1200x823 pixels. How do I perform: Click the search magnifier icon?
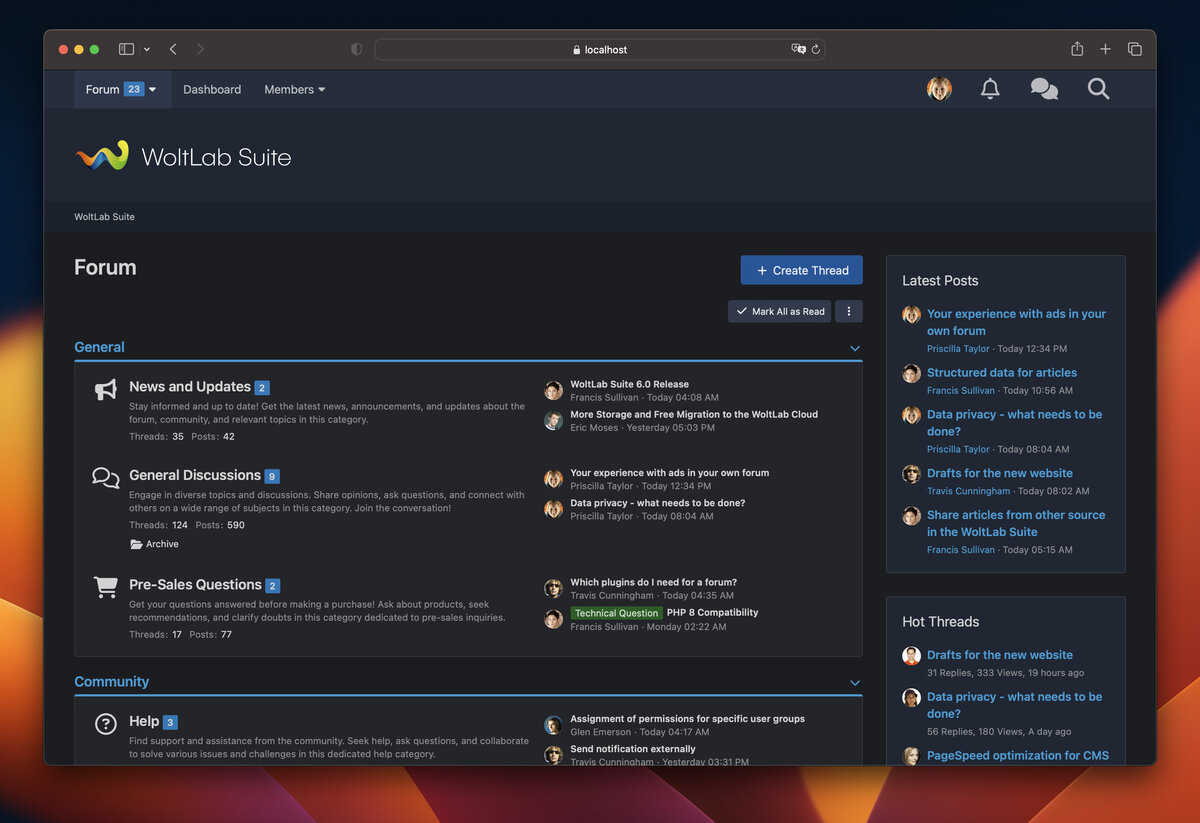tap(1098, 89)
